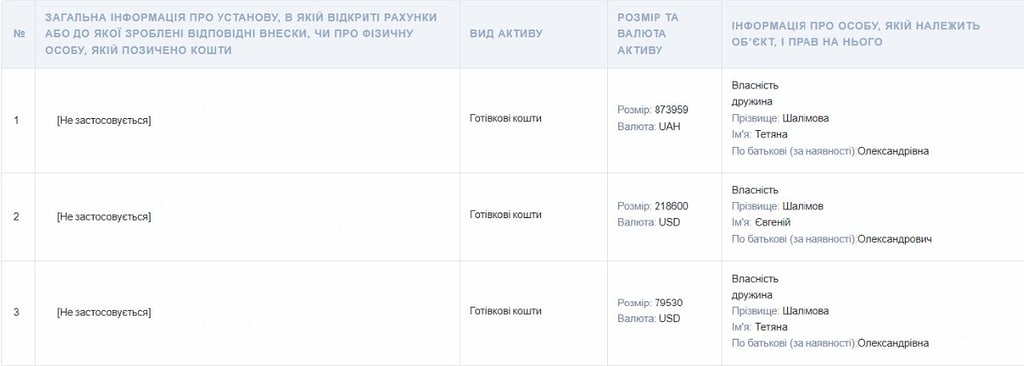The height and width of the screenshot is (366, 1024).
Task: Click the РОЗМІР ТА ВАЛЮТА АКТИВУ header
Action: point(648,33)
